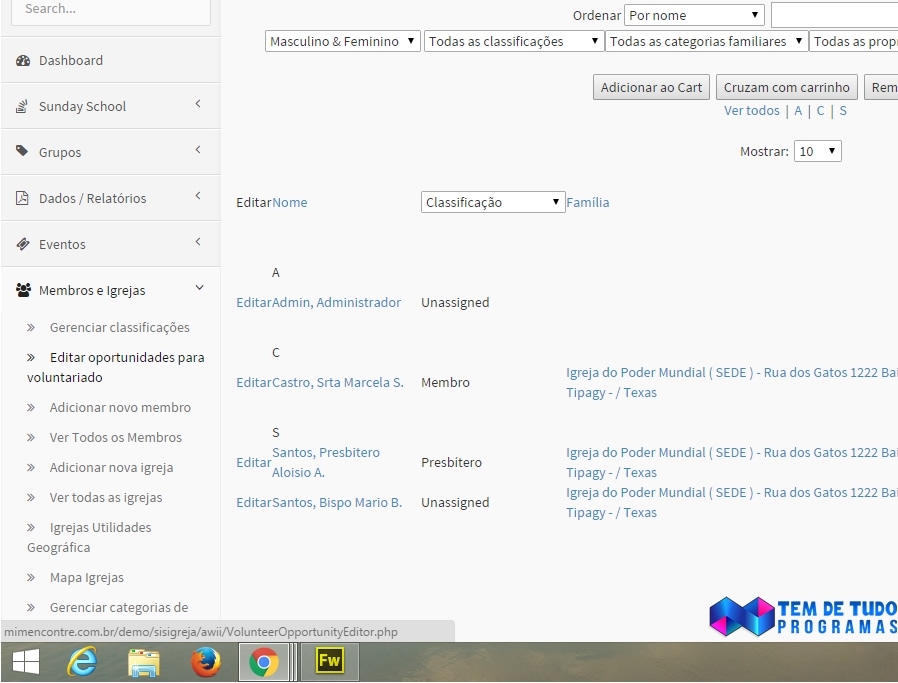Select Ver todas as igrejas menu item
The height and width of the screenshot is (683, 898).
coord(106,498)
